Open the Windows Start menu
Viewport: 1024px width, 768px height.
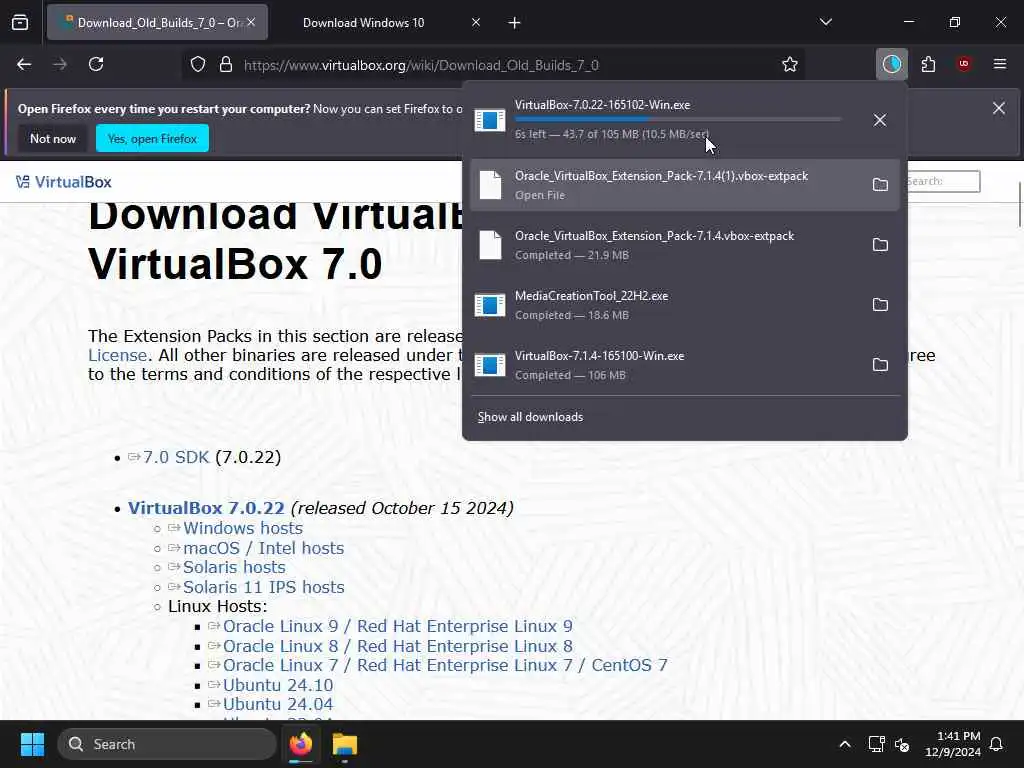pos(32,744)
